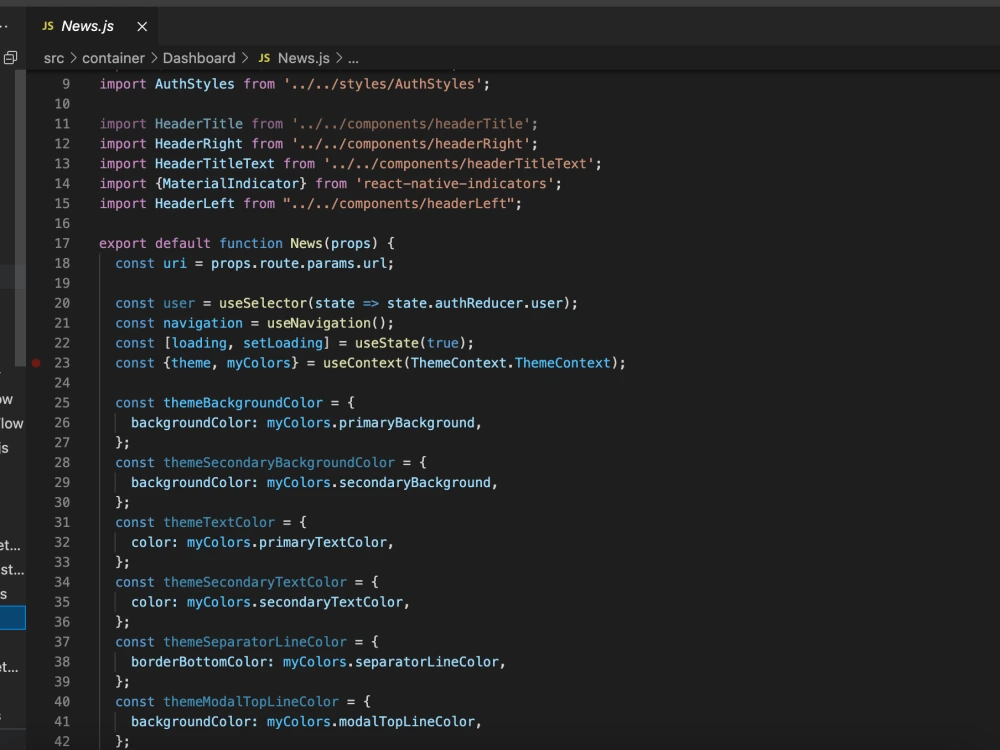Click 'themeSeparatorLineColor' on line 37
This screenshot has height=750, width=1000.
pos(255,642)
